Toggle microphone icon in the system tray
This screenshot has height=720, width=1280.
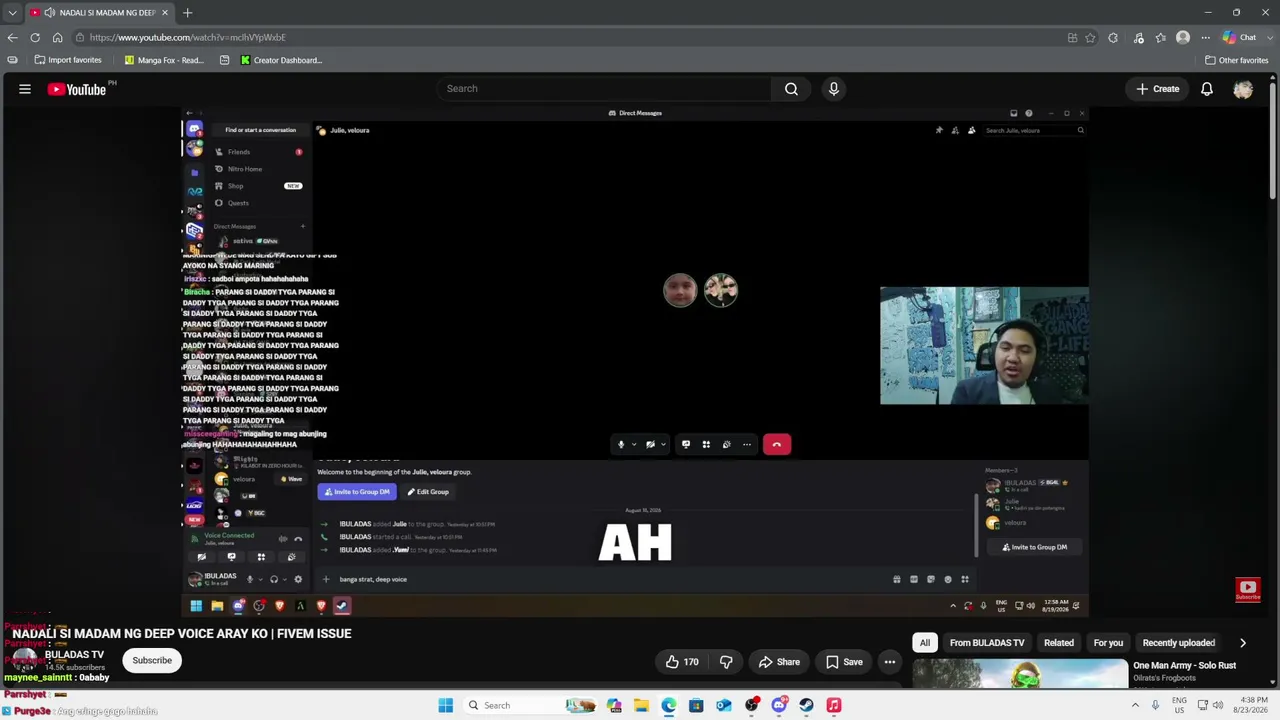tap(1155, 706)
